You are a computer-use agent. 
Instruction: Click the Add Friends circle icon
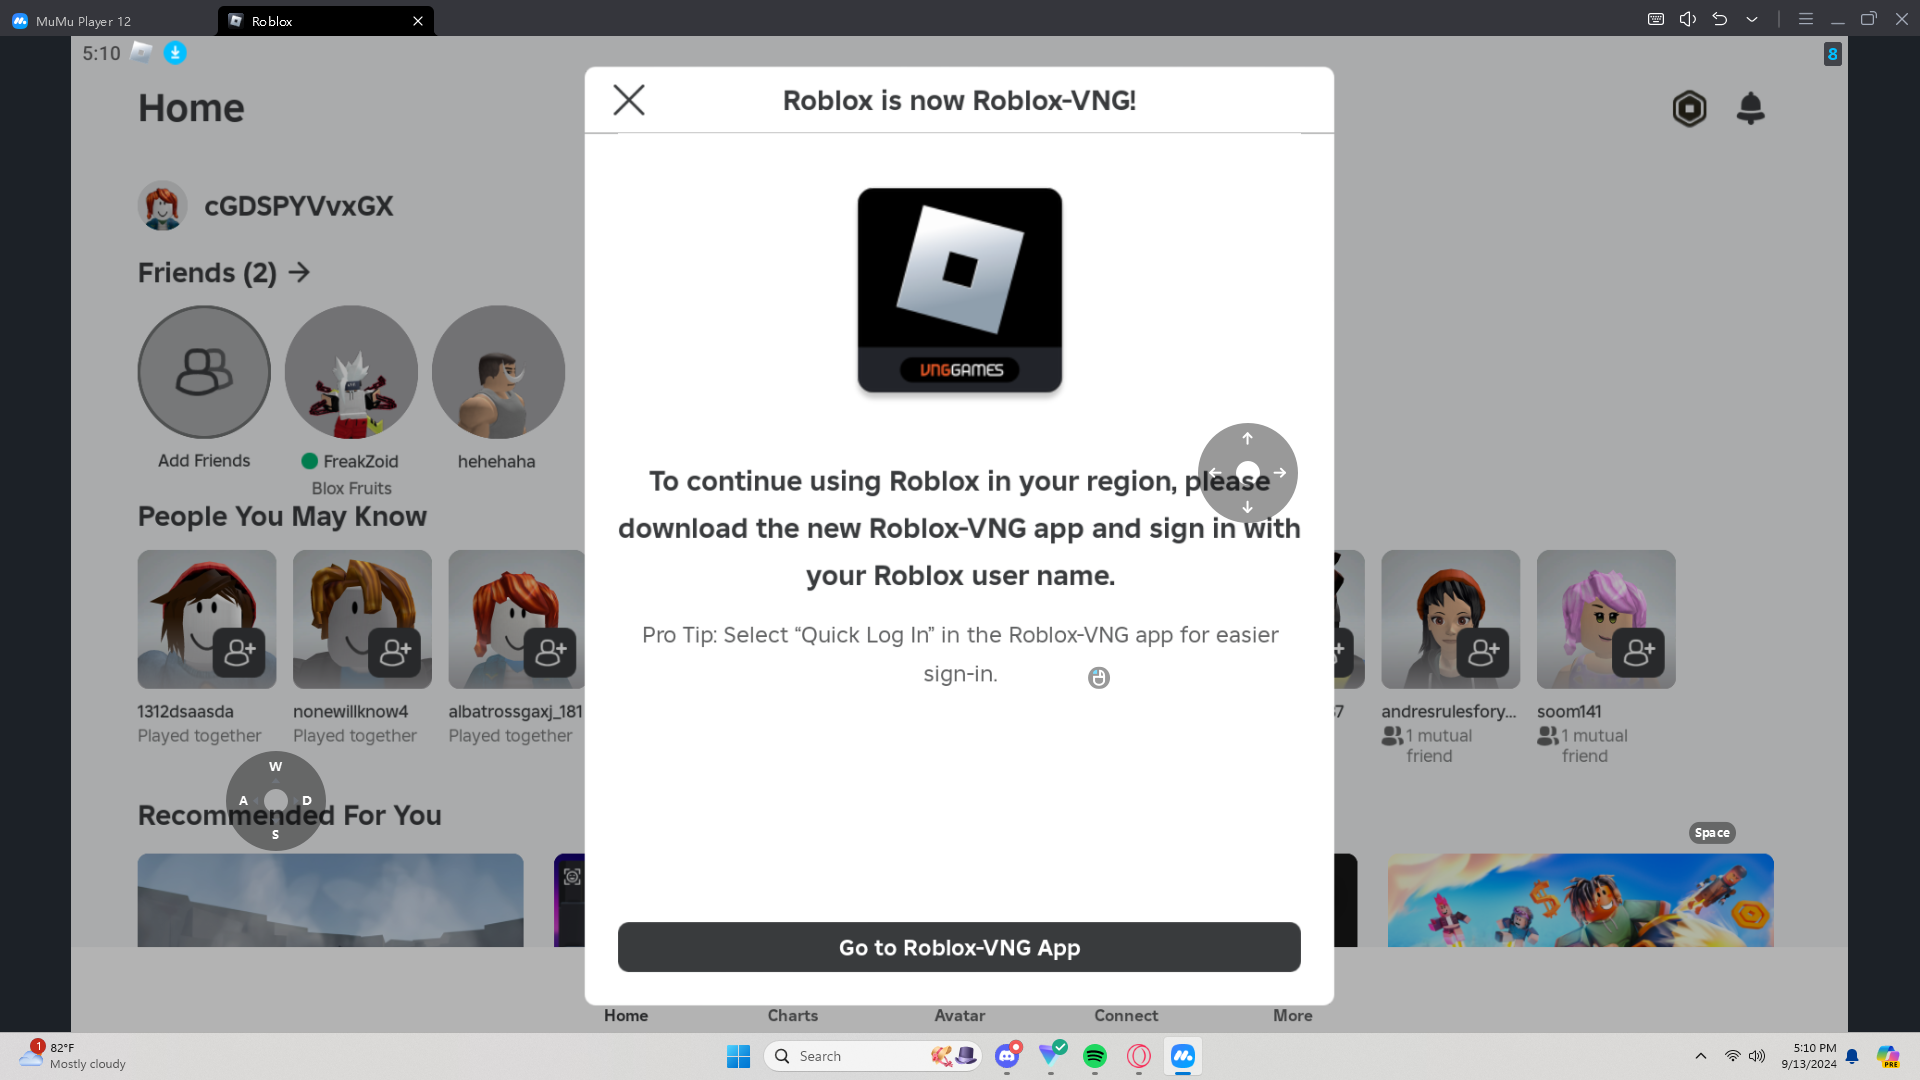[x=204, y=372]
